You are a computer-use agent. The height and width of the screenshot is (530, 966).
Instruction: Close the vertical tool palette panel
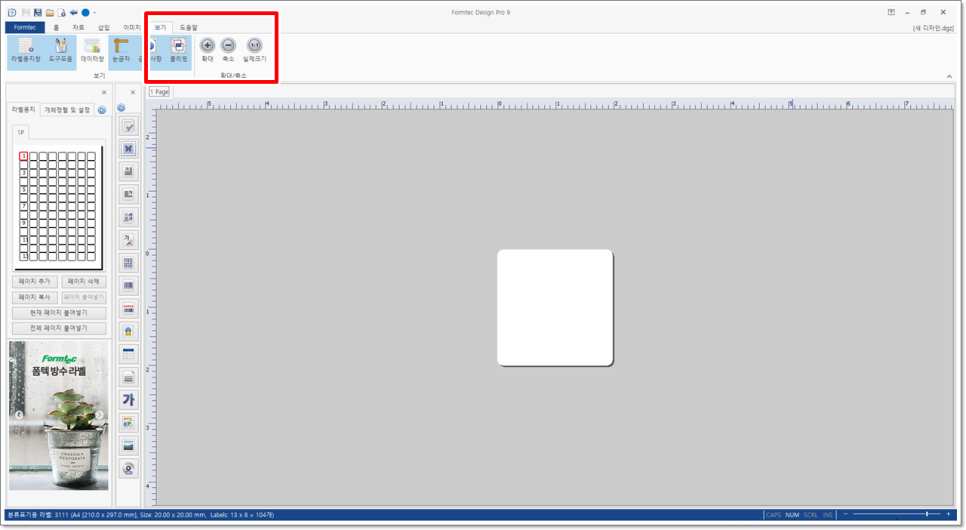coord(132,92)
